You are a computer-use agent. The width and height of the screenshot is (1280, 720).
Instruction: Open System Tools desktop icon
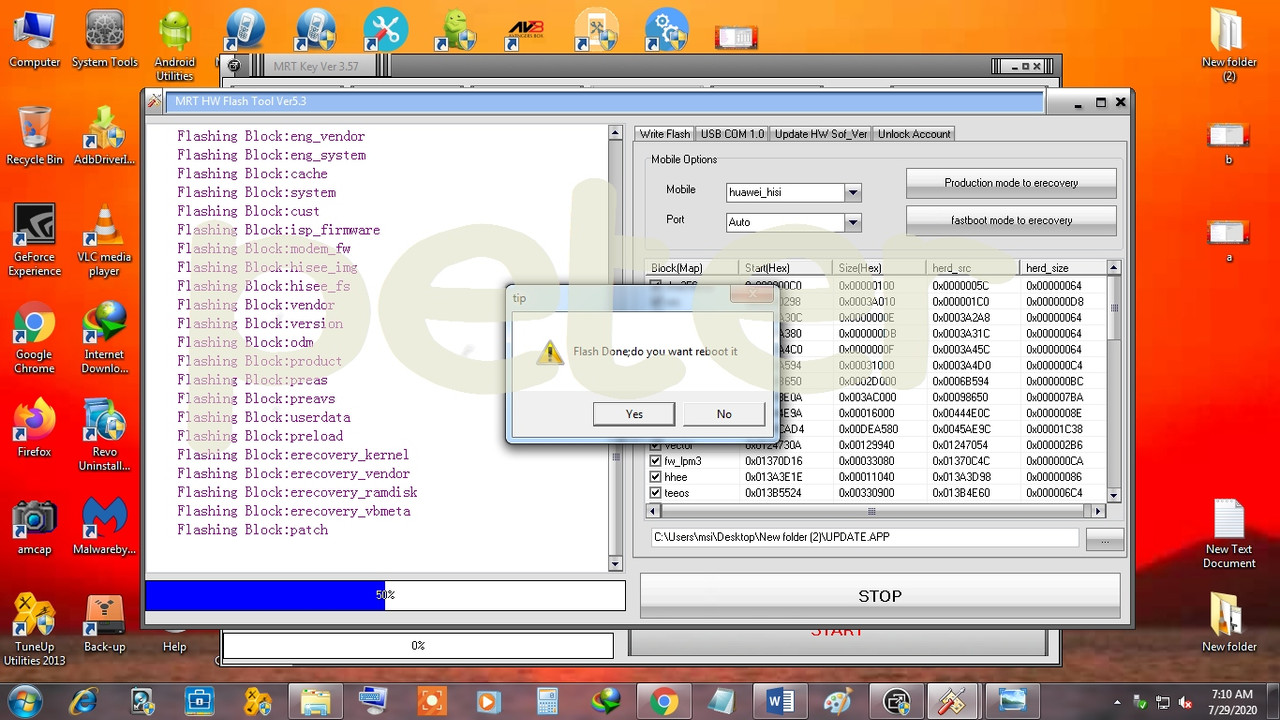(104, 40)
